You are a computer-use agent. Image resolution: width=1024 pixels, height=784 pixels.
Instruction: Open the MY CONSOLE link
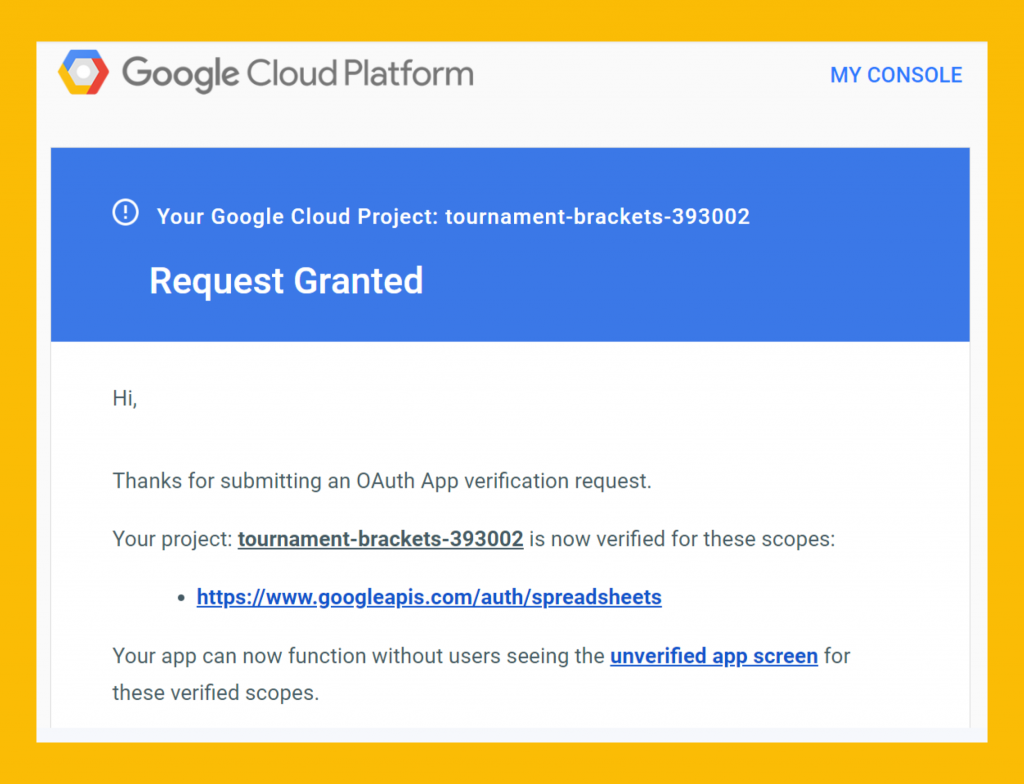tap(896, 75)
